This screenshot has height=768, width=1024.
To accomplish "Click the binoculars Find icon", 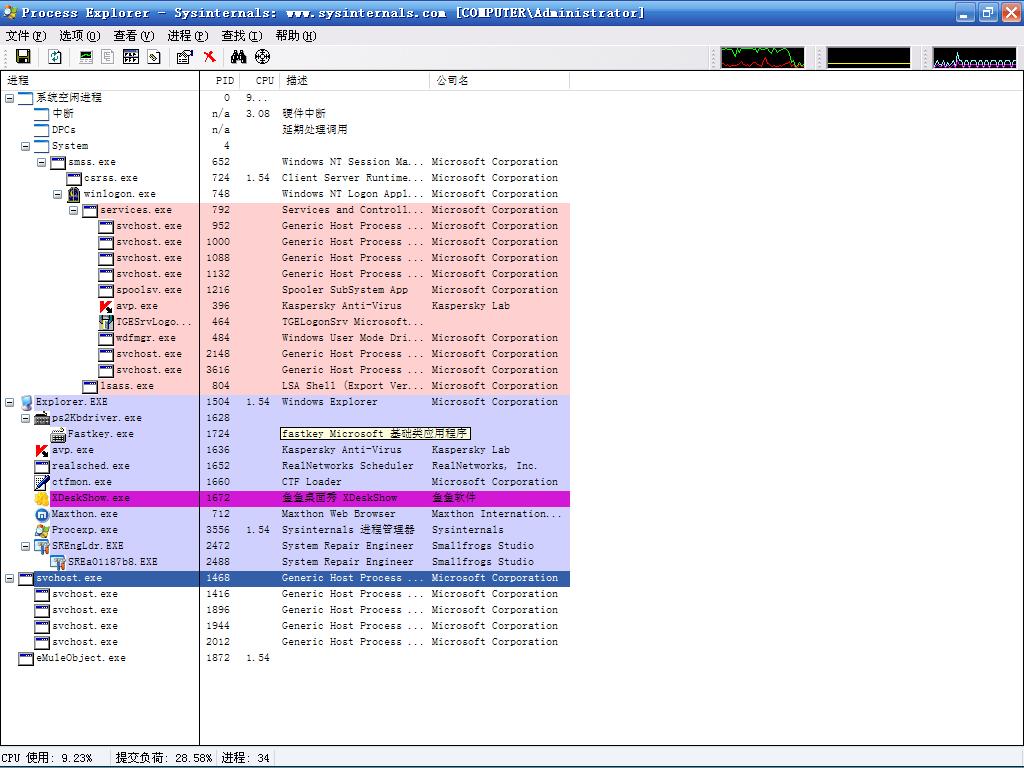I will pos(238,57).
